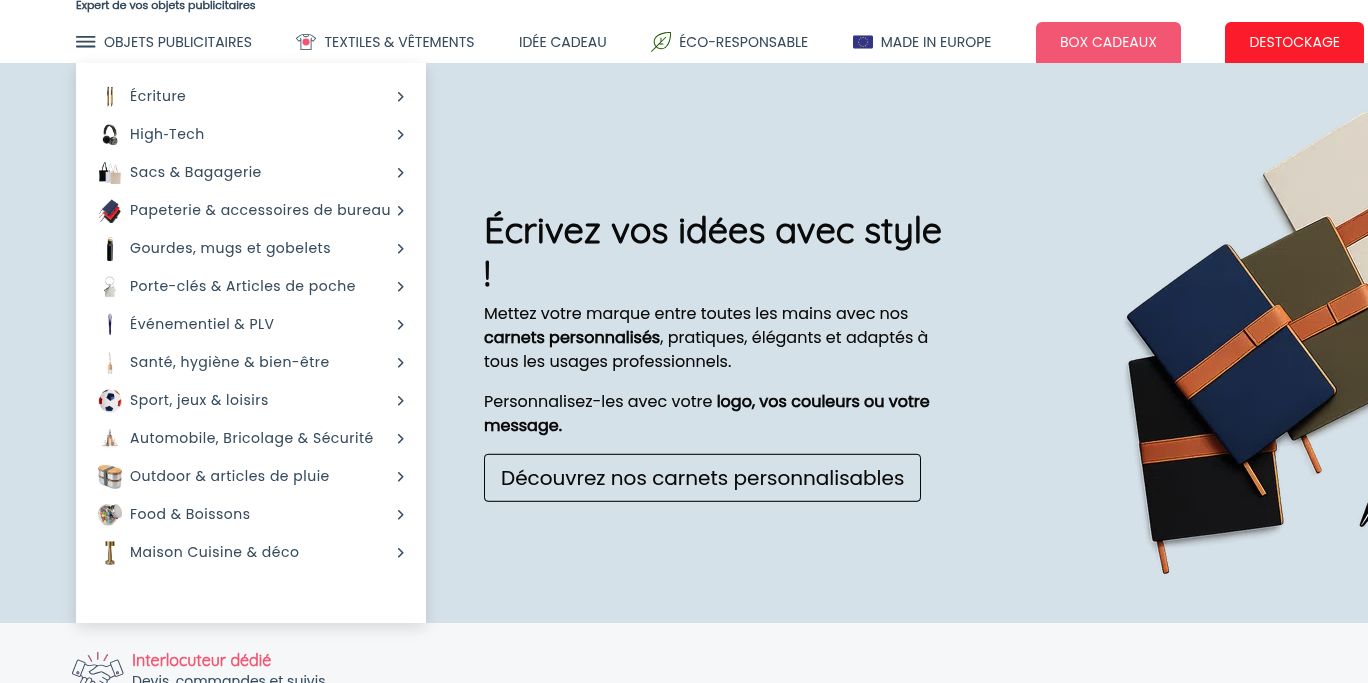Click the lunchbox icon for Outdoor

(110, 476)
